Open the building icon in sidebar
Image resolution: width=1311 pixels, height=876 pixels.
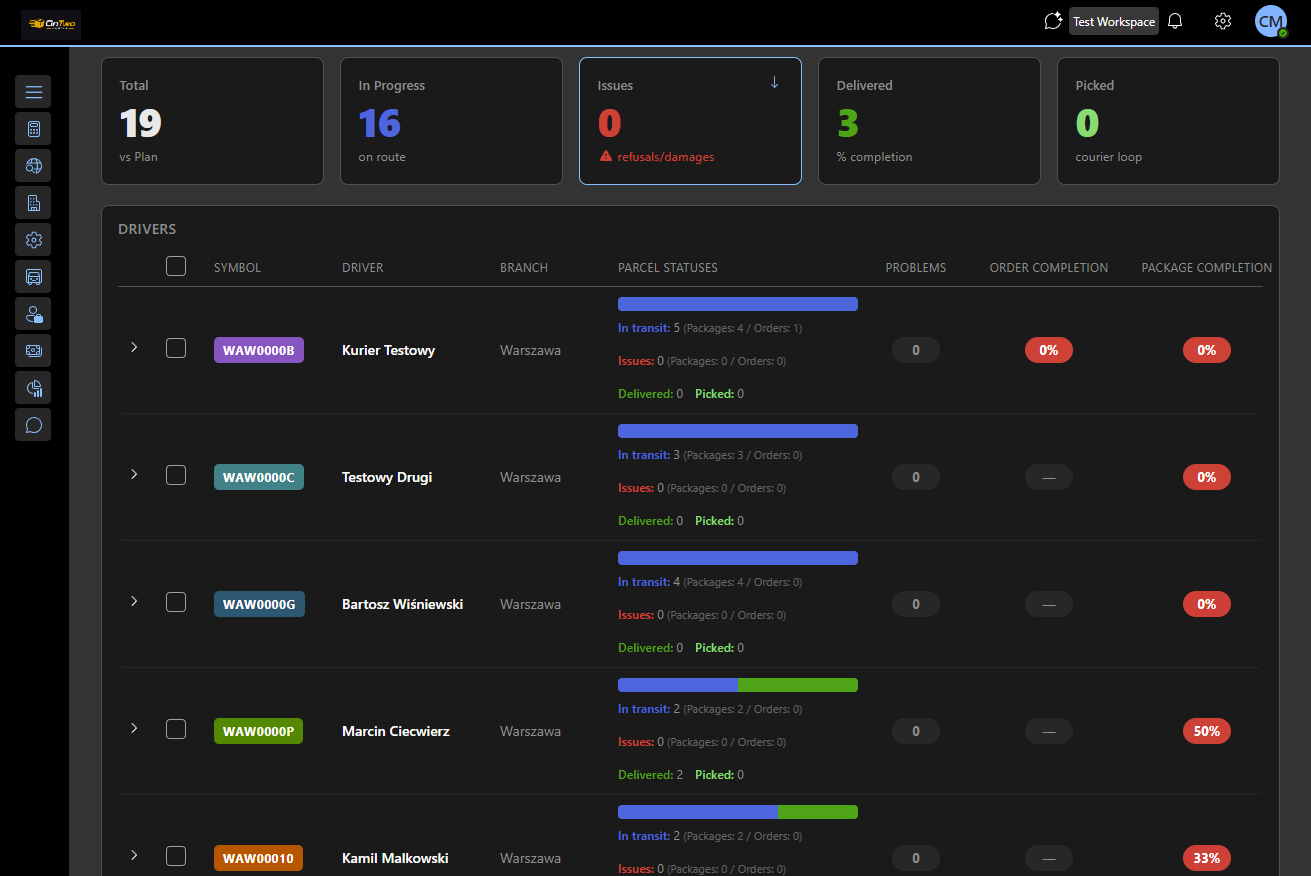point(33,203)
